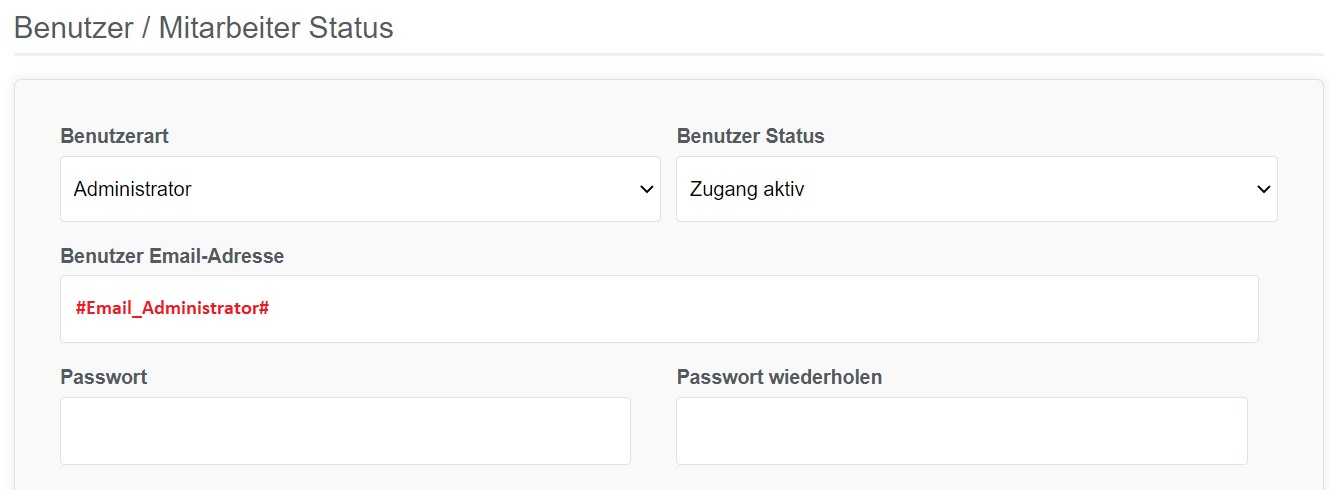1330x490 pixels.
Task: Click the Benutzer Email-Adresse label
Action: [172, 256]
